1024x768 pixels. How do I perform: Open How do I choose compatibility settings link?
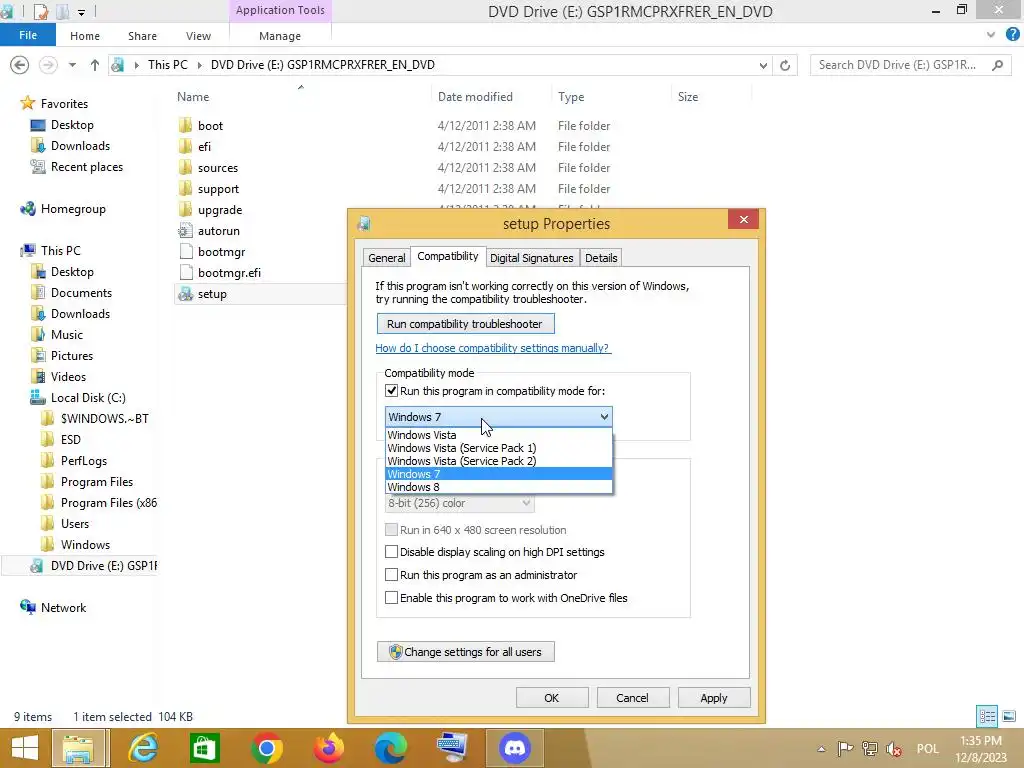492,348
